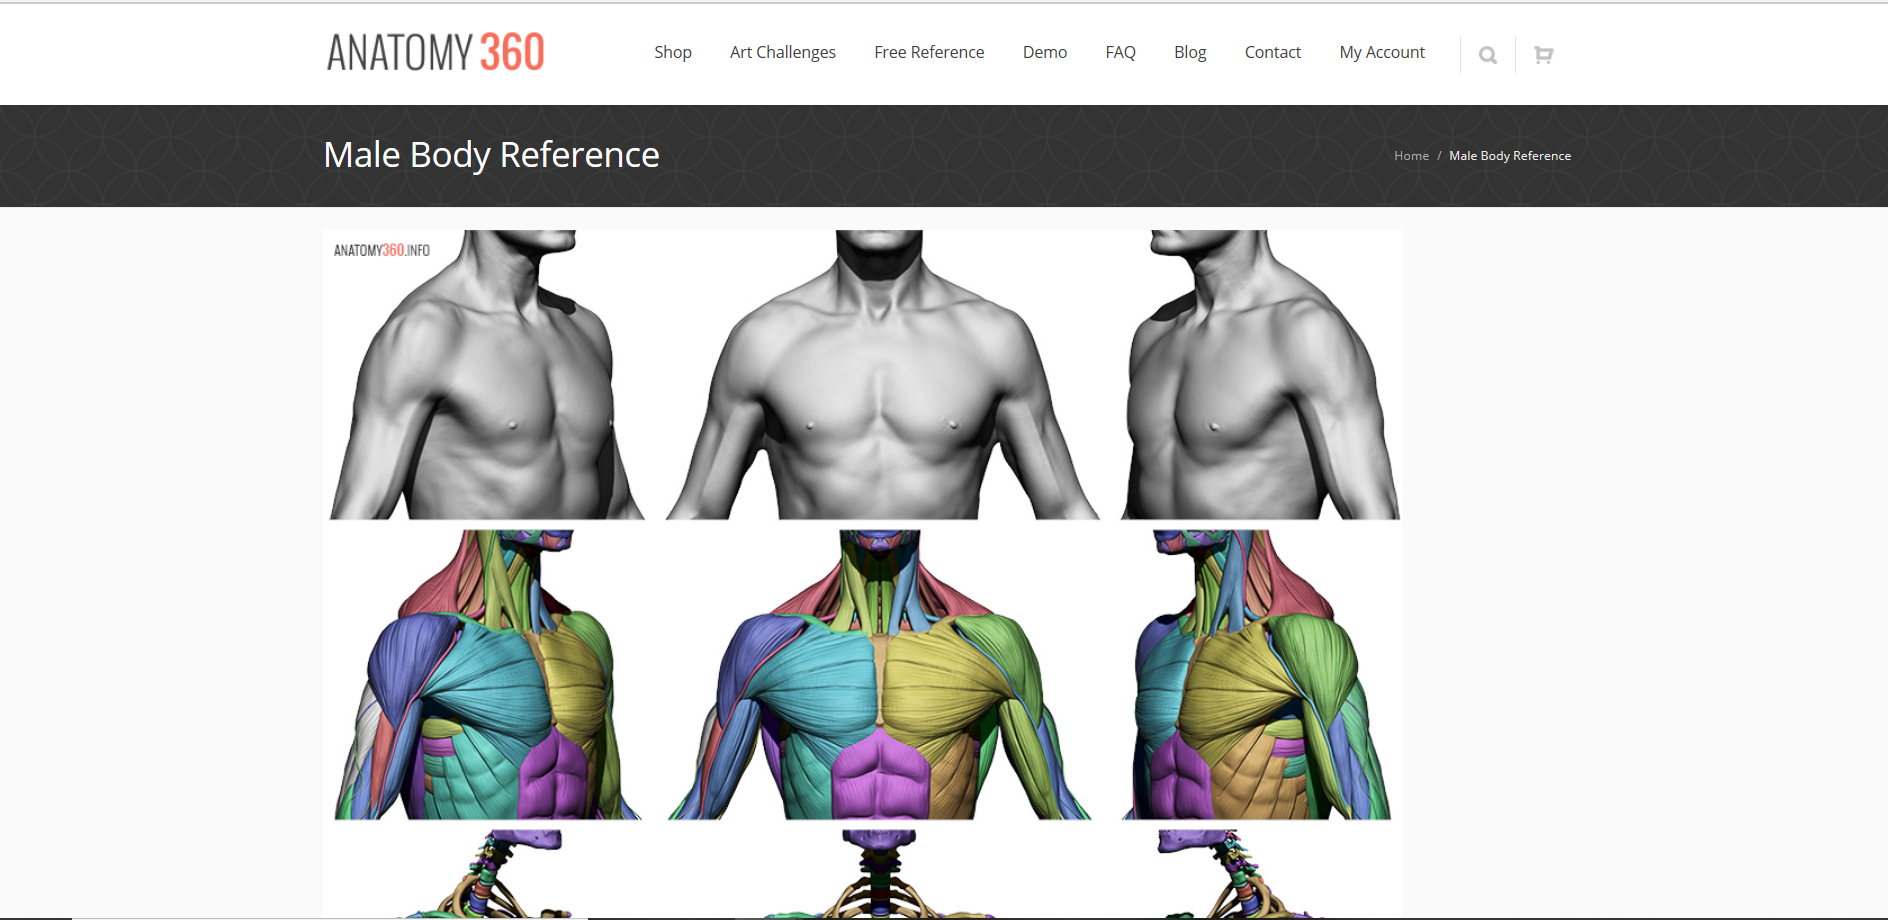
Task: Click the Home breadcrumb link
Action: tap(1411, 156)
